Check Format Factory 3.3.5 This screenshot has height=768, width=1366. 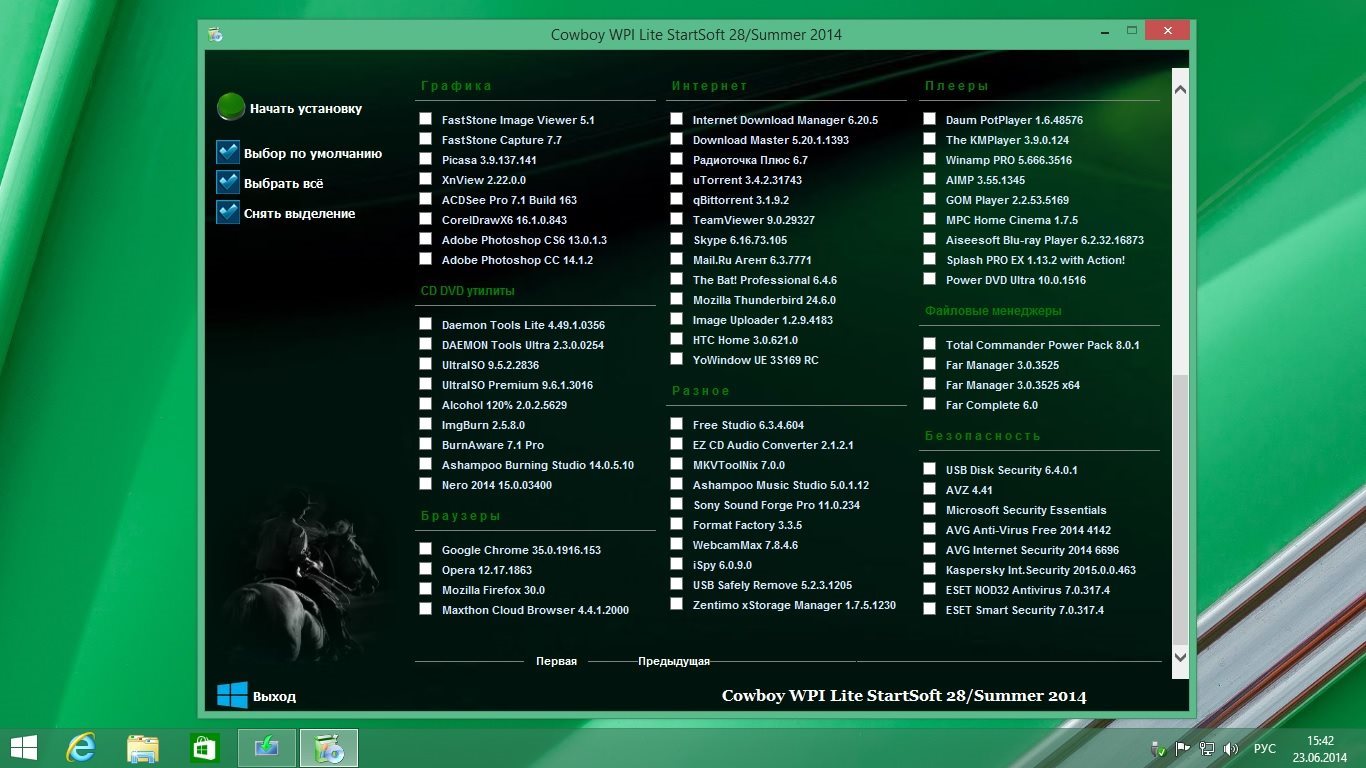coord(677,524)
